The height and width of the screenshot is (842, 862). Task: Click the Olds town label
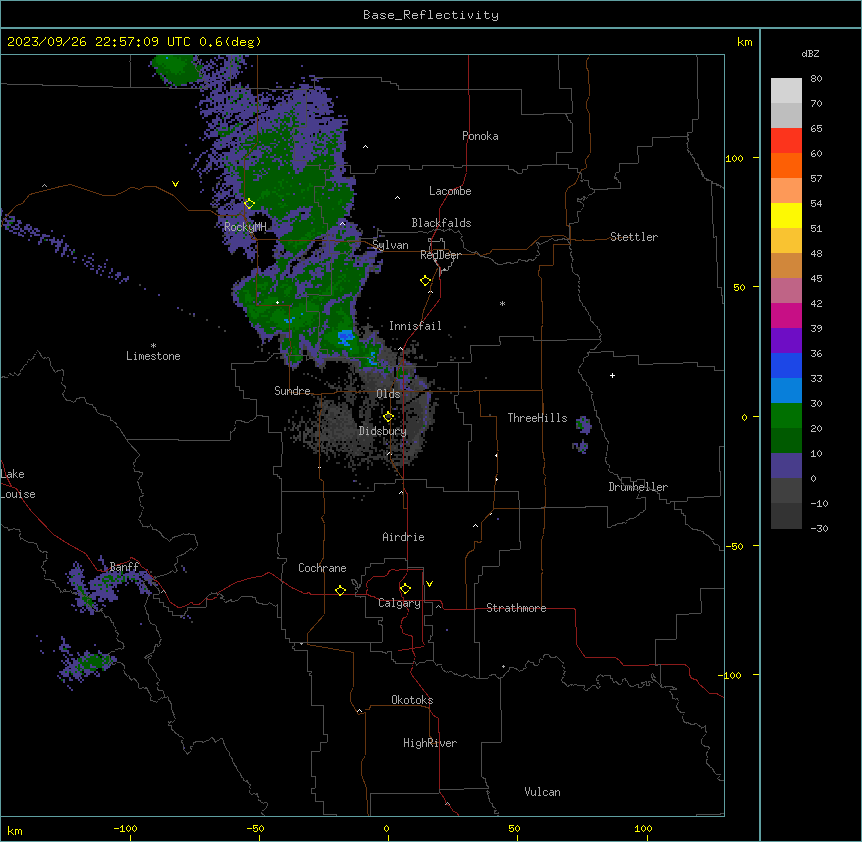click(388, 394)
